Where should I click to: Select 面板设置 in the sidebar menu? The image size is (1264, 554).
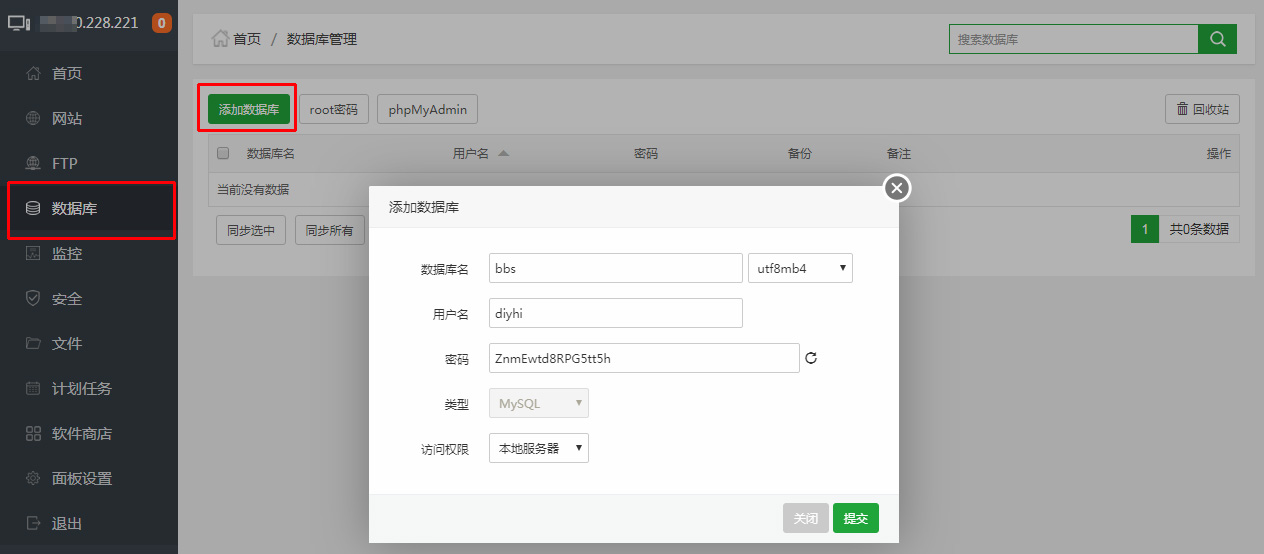pos(81,478)
